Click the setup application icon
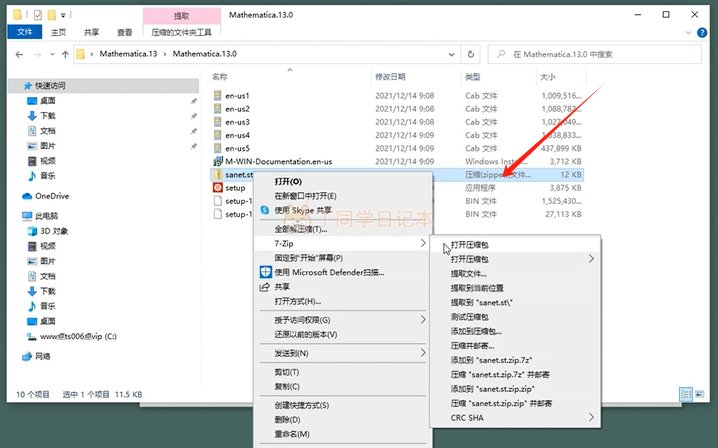 [217, 187]
